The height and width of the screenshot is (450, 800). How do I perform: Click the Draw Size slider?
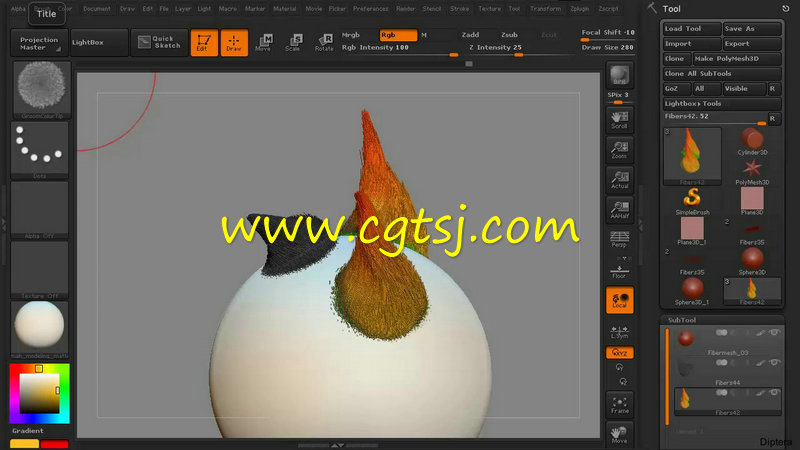[x=608, y=47]
